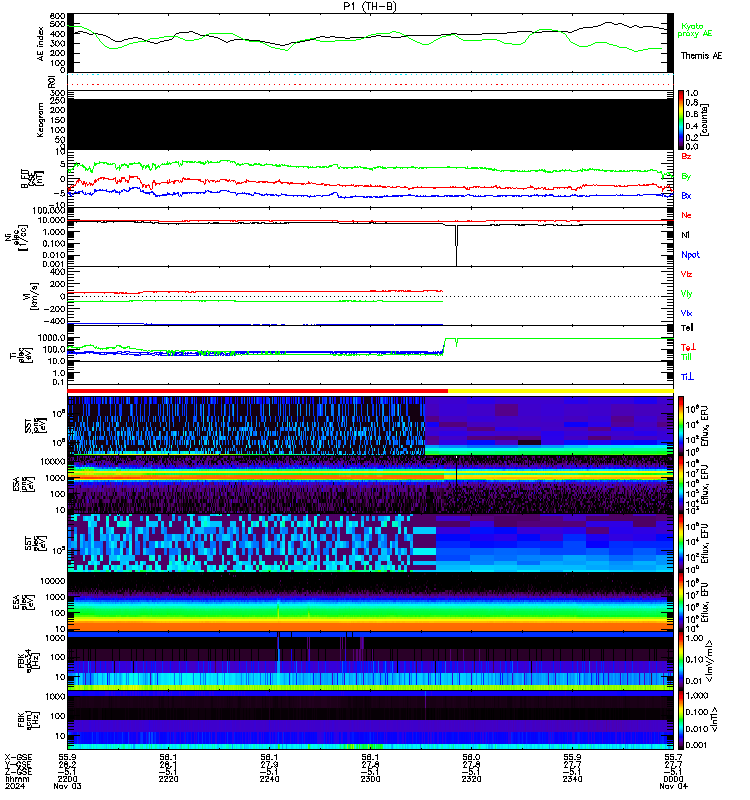Click the ESA electrons Eflux color bar
Viewport: 750px width, 800px height.
point(681,602)
